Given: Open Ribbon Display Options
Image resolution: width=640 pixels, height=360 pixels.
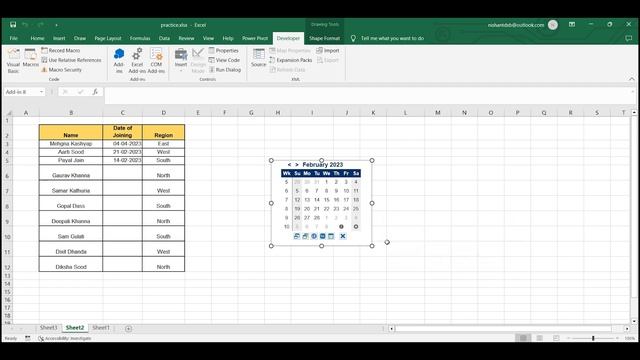Looking at the screenshot, I should (x=572, y=24).
